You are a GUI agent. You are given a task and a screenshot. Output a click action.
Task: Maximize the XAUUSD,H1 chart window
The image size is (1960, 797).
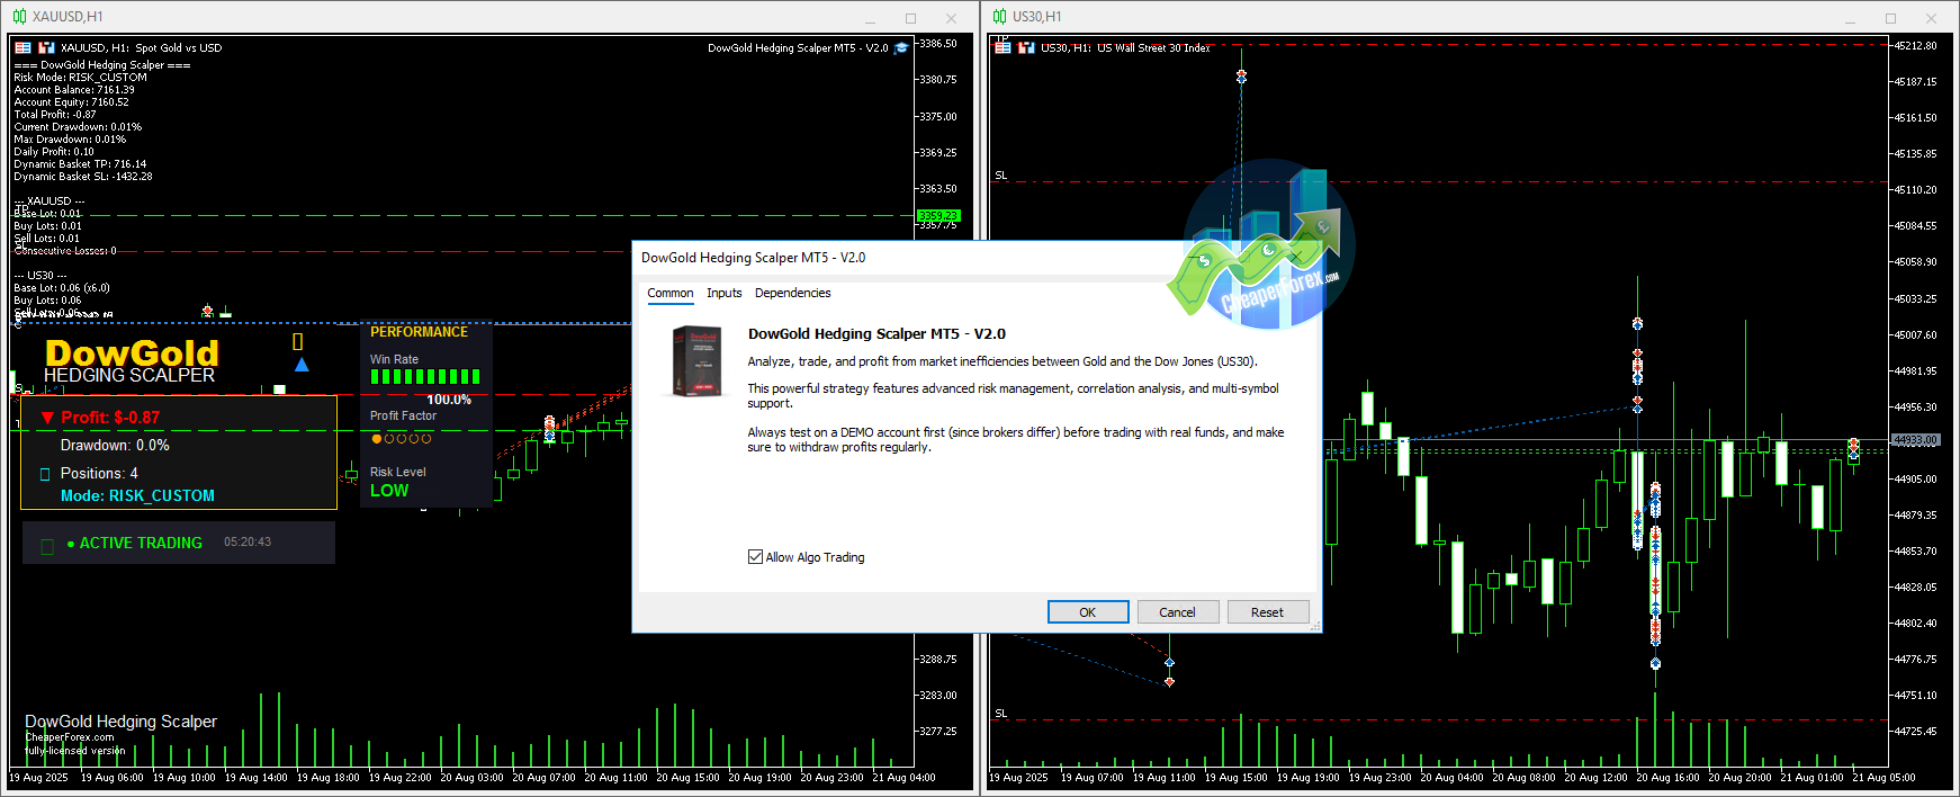click(911, 17)
